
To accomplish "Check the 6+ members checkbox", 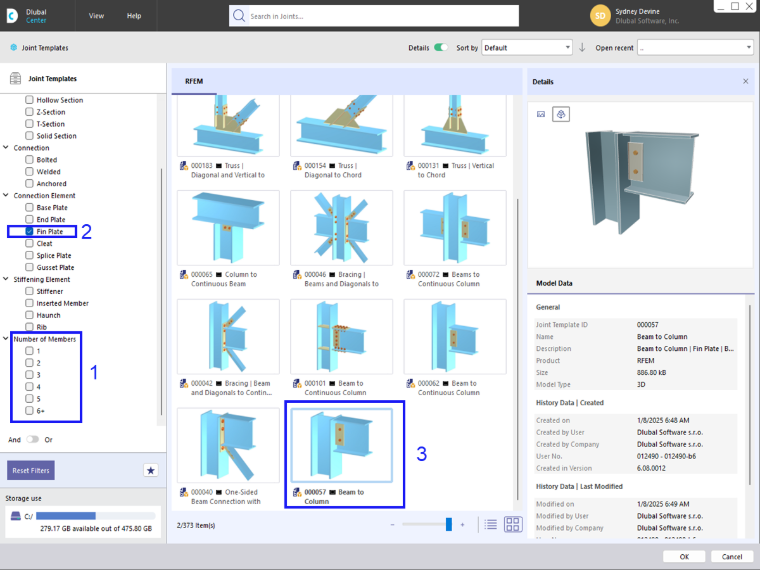I will coord(30,411).
